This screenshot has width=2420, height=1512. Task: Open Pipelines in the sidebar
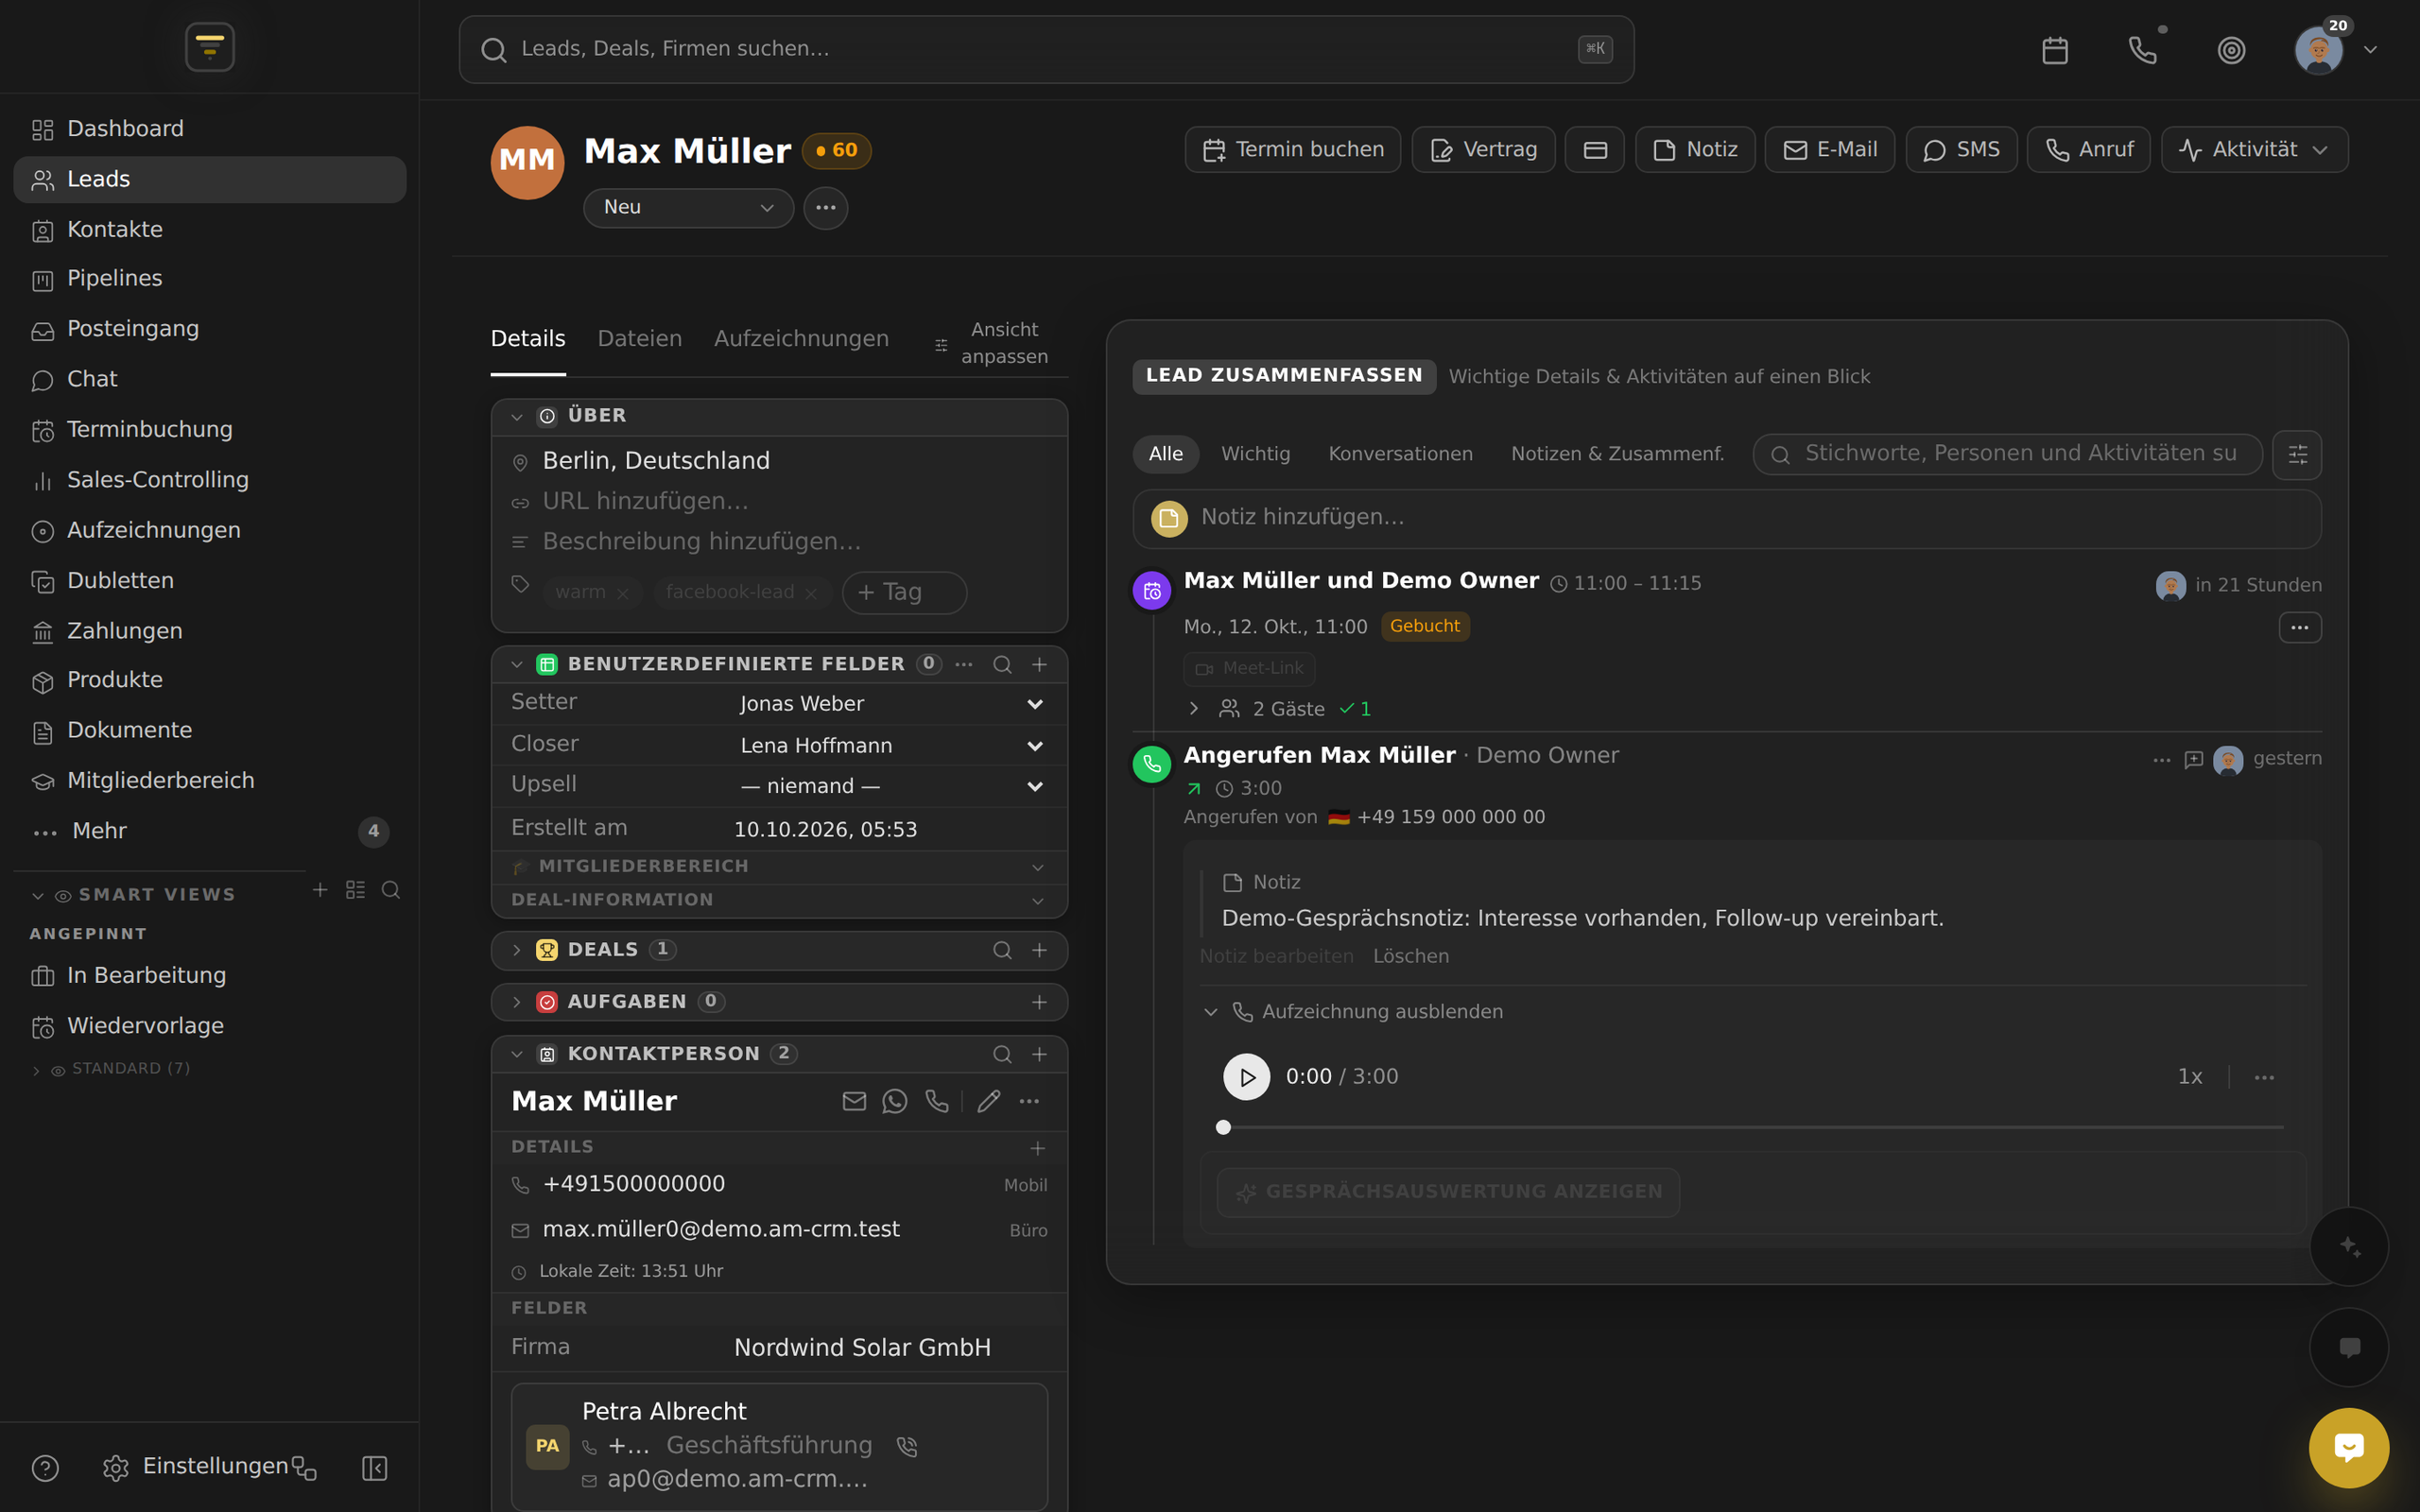tap(210, 279)
